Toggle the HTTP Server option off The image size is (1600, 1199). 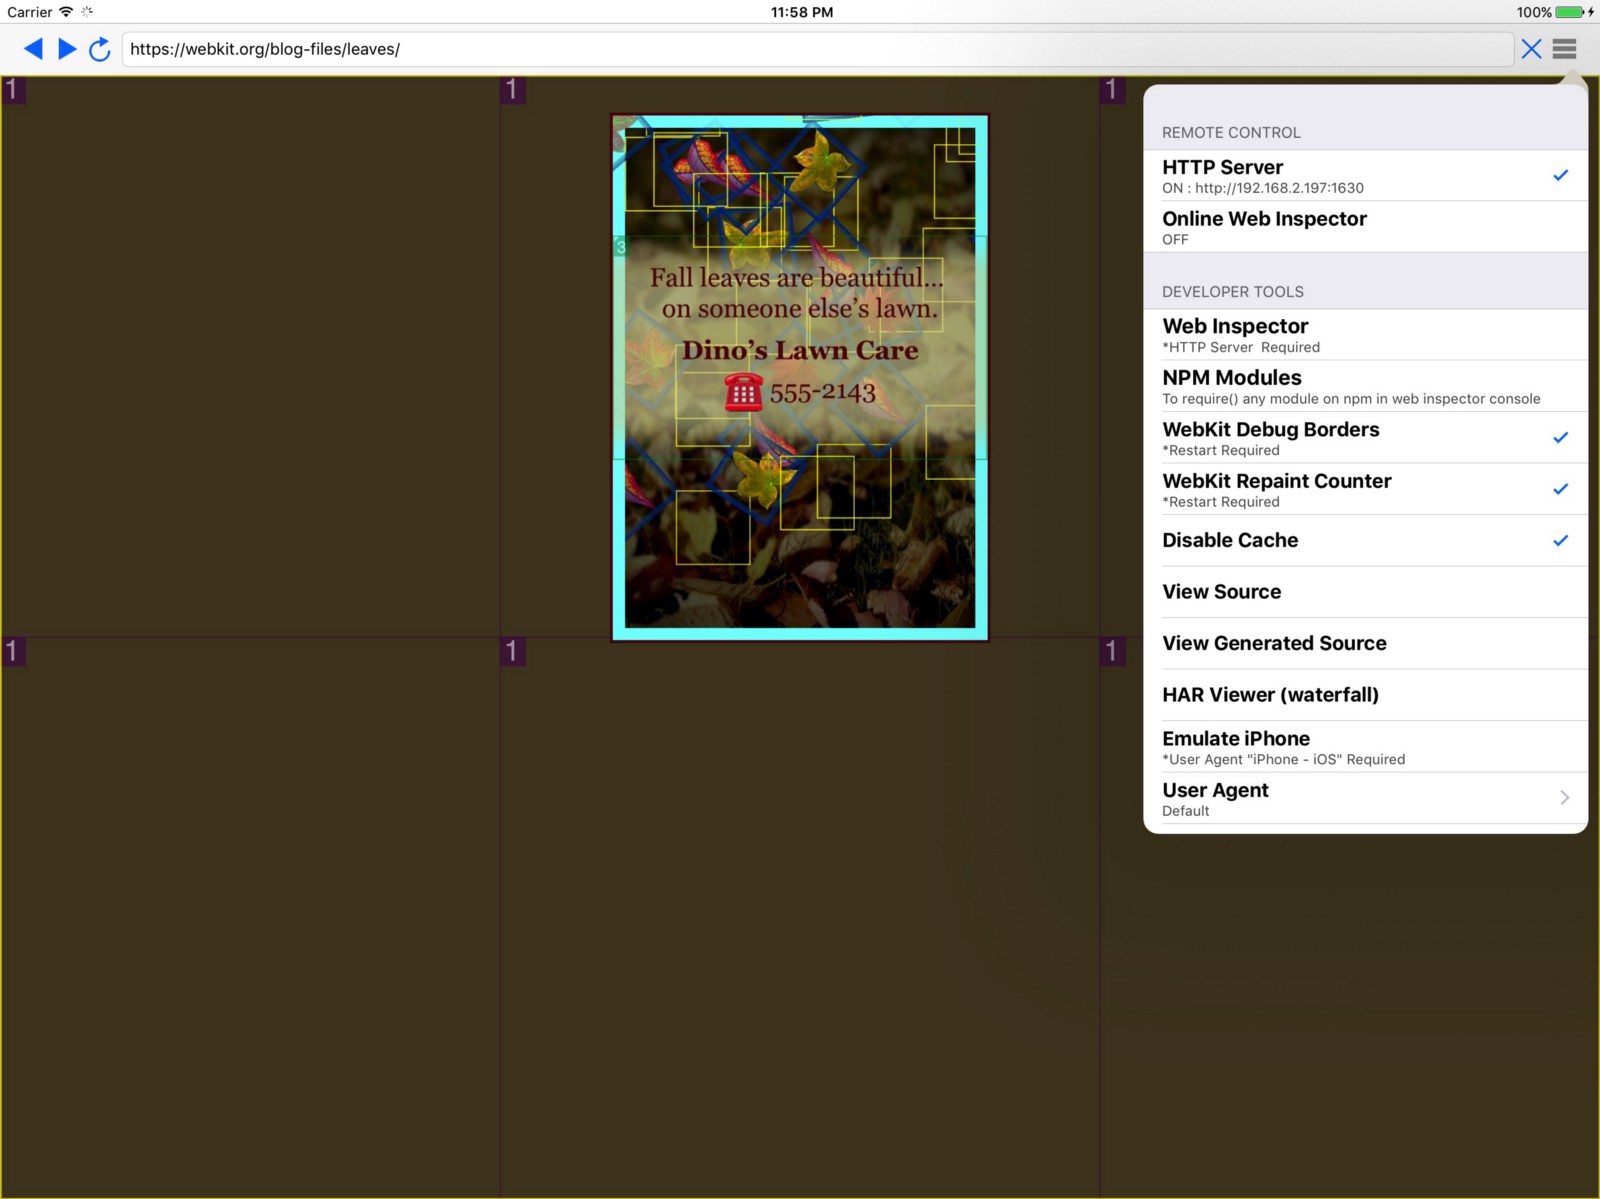(x=1365, y=176)
